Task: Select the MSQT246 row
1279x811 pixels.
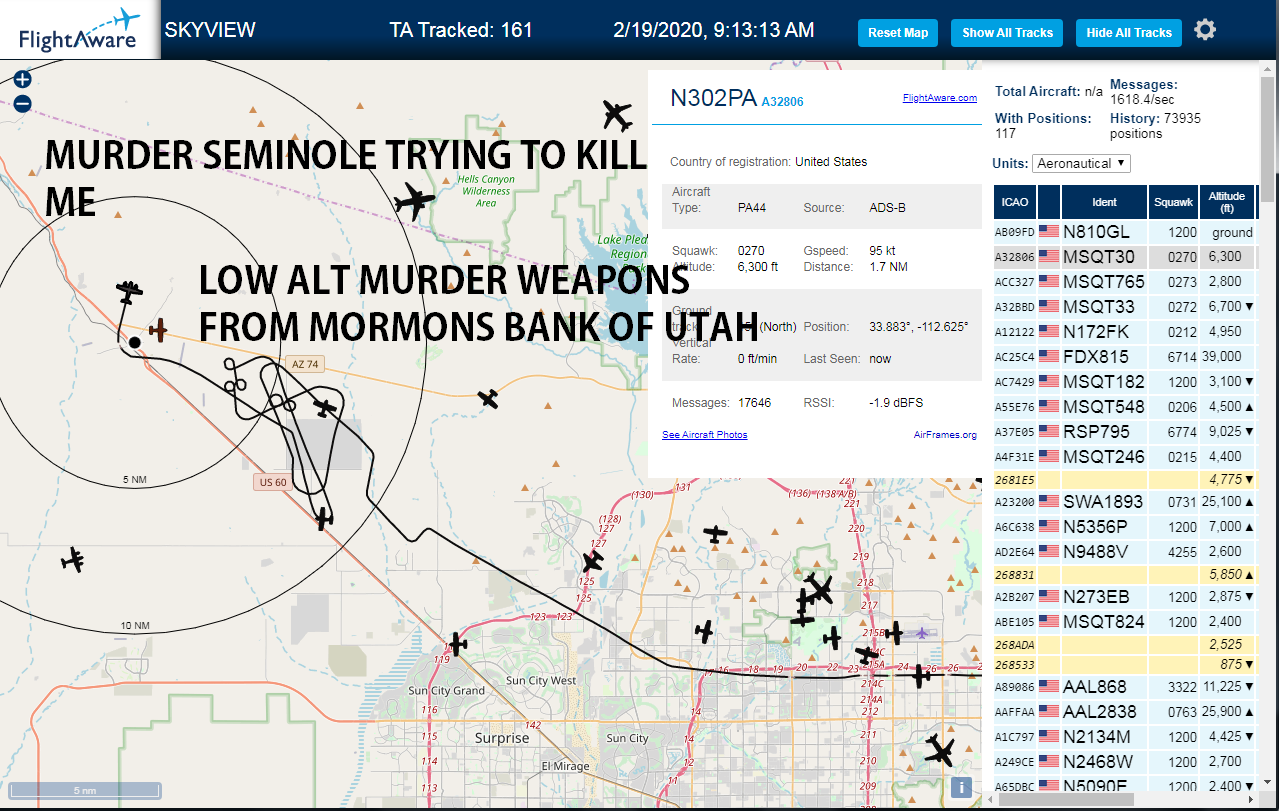Action: click(1124, 457)
